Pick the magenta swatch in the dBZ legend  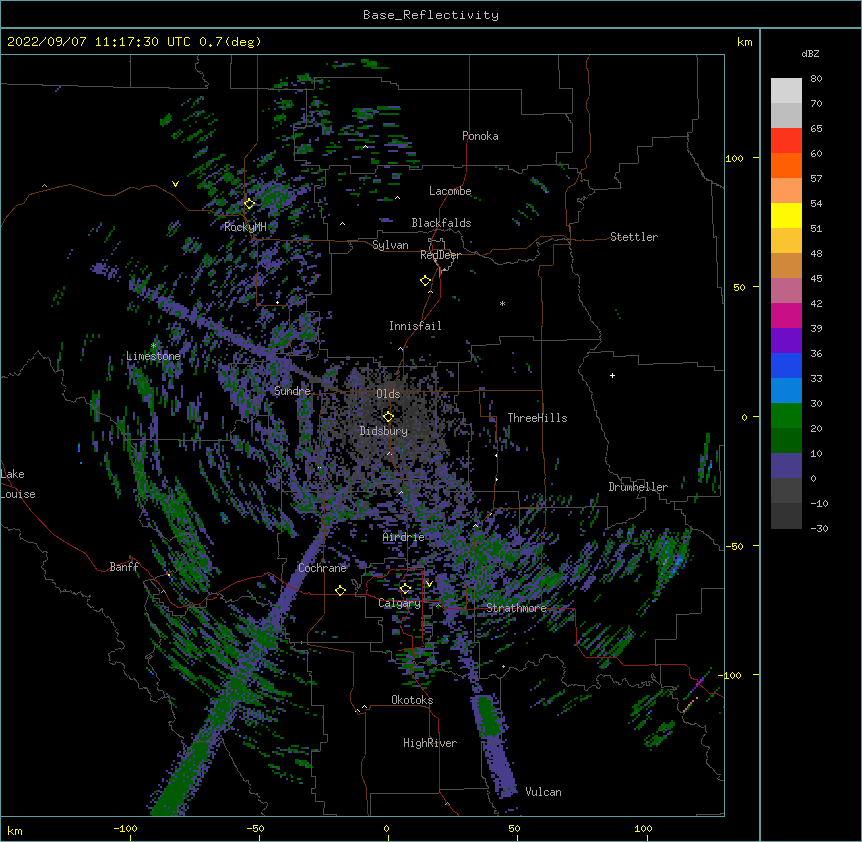pos(786,315)
